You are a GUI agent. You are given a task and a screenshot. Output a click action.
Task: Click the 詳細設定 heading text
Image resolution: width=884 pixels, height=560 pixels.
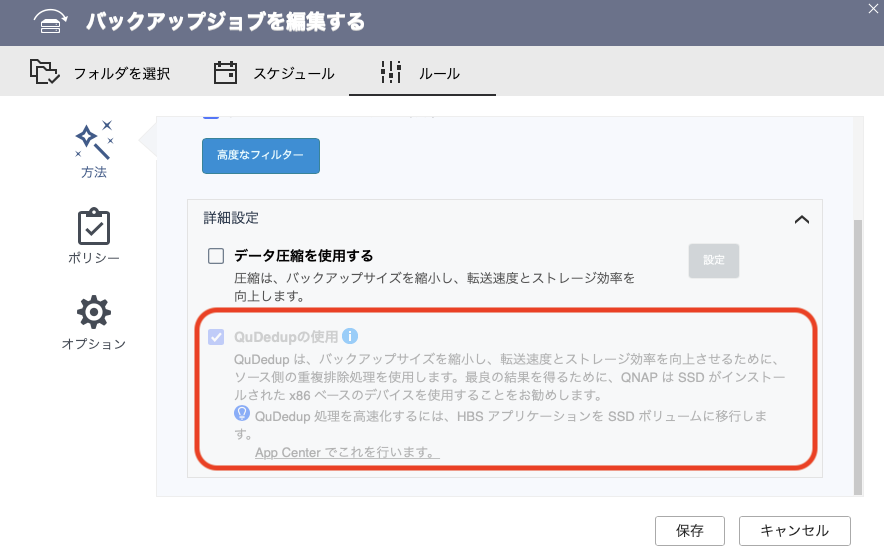tap(231, 218)
